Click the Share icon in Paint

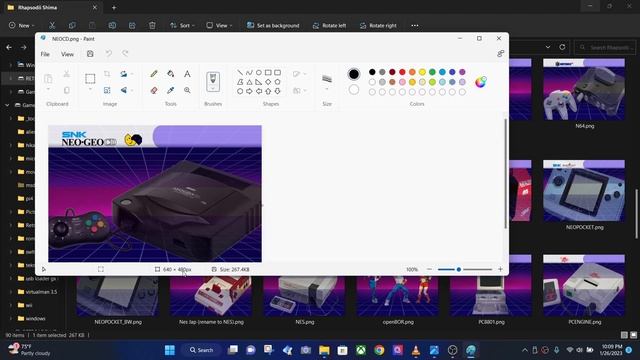tap(500, 53)
